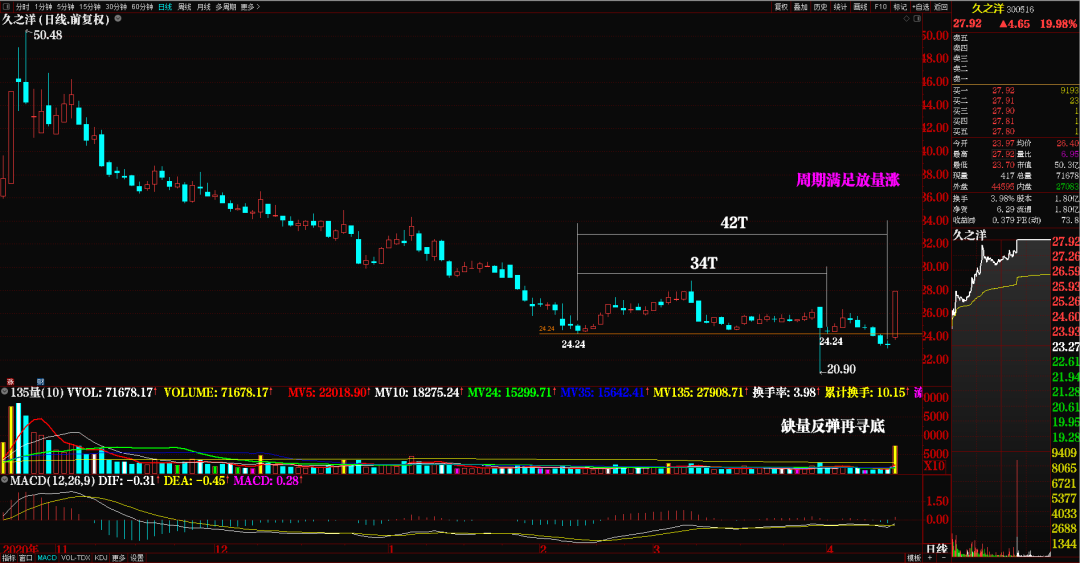Viewport: 1080px width, 563px height.
Task: Click 久之洋 mini intraday chart title
Action: (969, 235)
